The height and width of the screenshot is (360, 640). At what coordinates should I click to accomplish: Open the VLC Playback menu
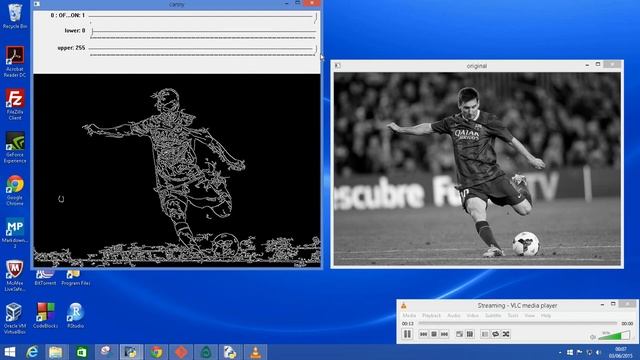431,316
